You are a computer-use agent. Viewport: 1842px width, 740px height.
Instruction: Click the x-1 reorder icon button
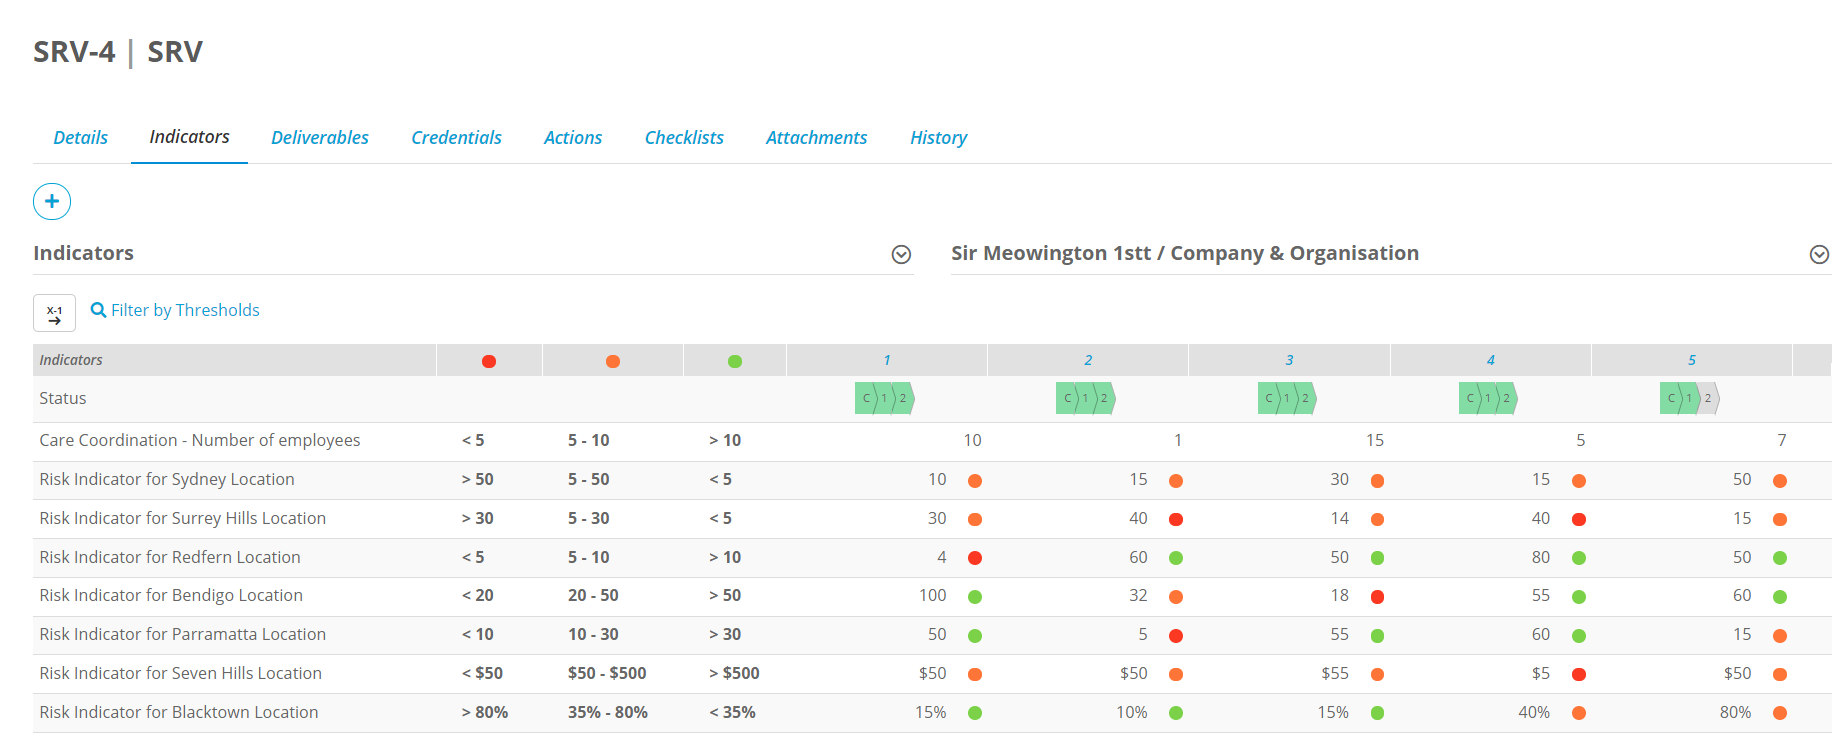pyautogui.click(x=54, y=313)
